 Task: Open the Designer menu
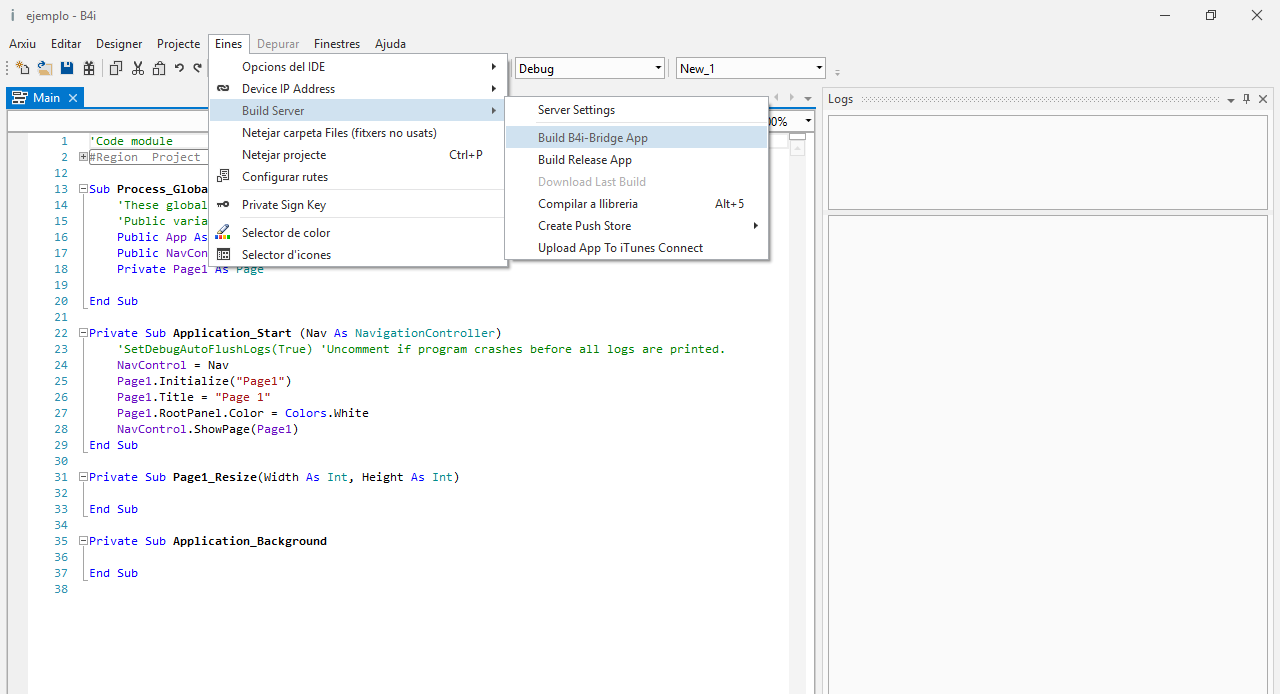119,44
